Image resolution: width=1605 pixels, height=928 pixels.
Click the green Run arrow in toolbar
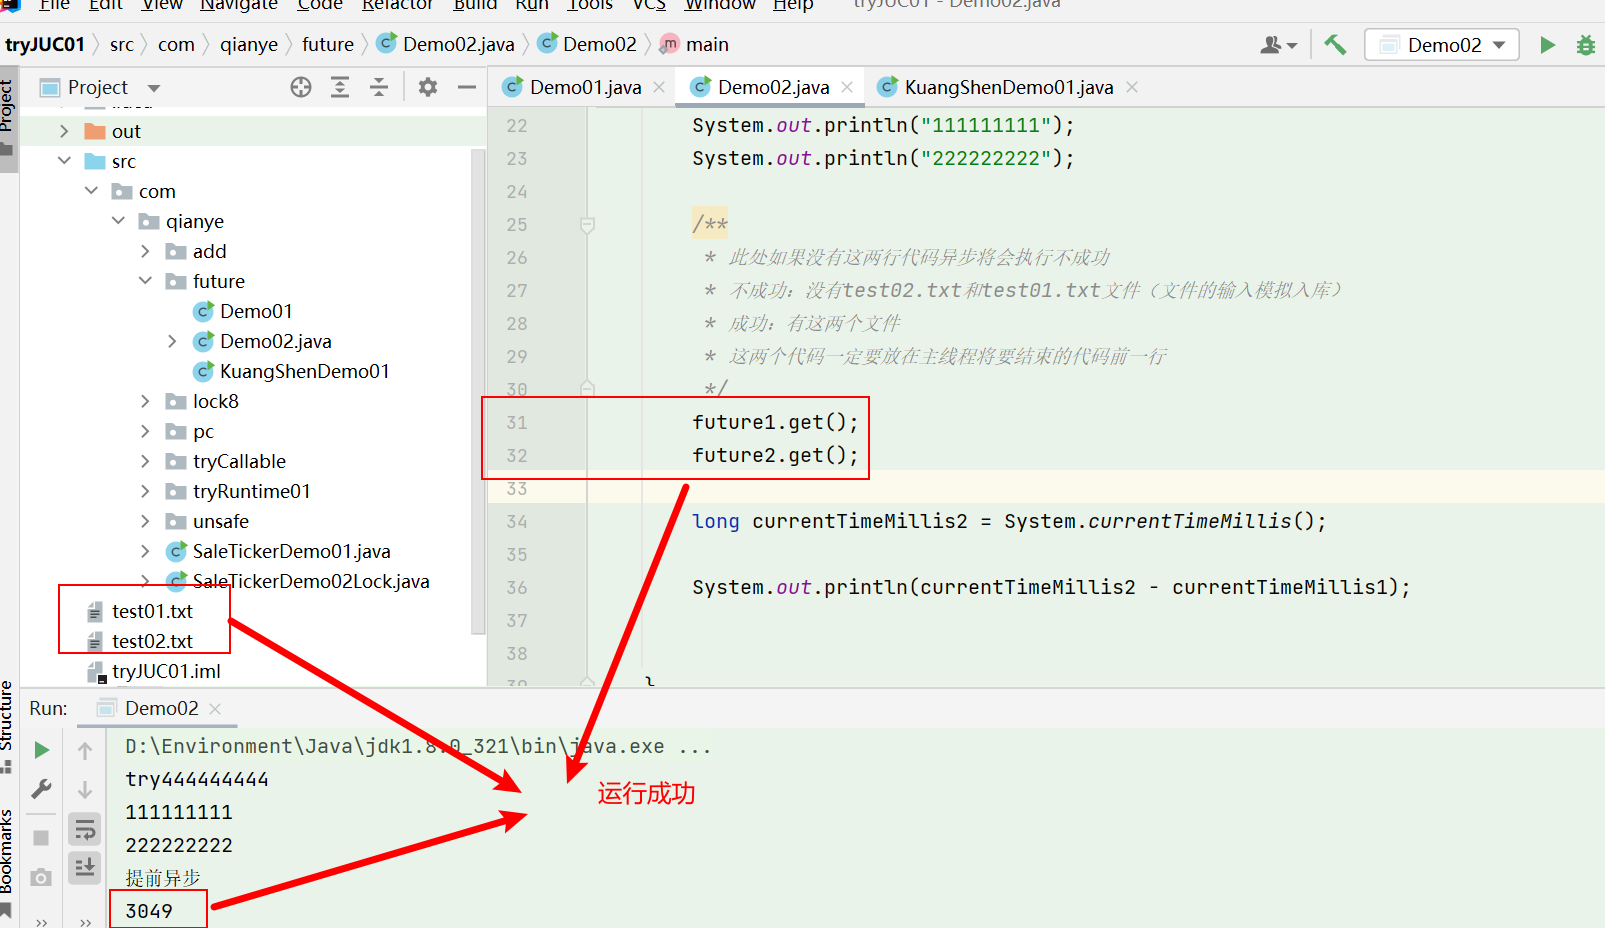pos(1547,44)
